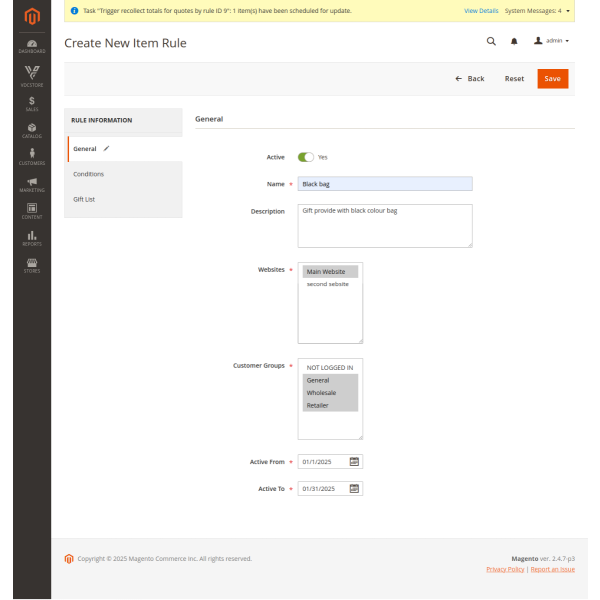Toggle the Active switch off

306,157
